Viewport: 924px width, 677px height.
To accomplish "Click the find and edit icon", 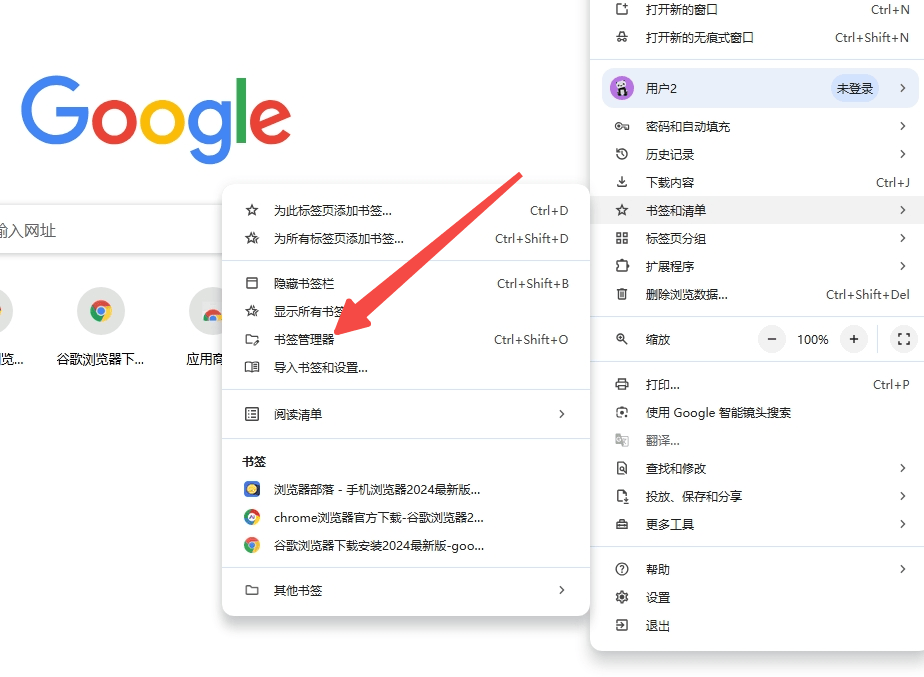I will (x=622, y=468).
